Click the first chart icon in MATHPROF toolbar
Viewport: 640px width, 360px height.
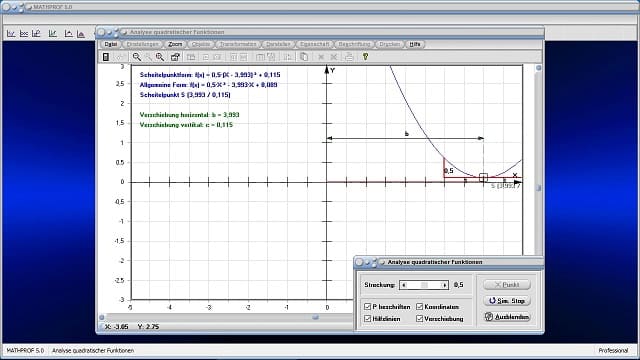[x=11, y=34]
